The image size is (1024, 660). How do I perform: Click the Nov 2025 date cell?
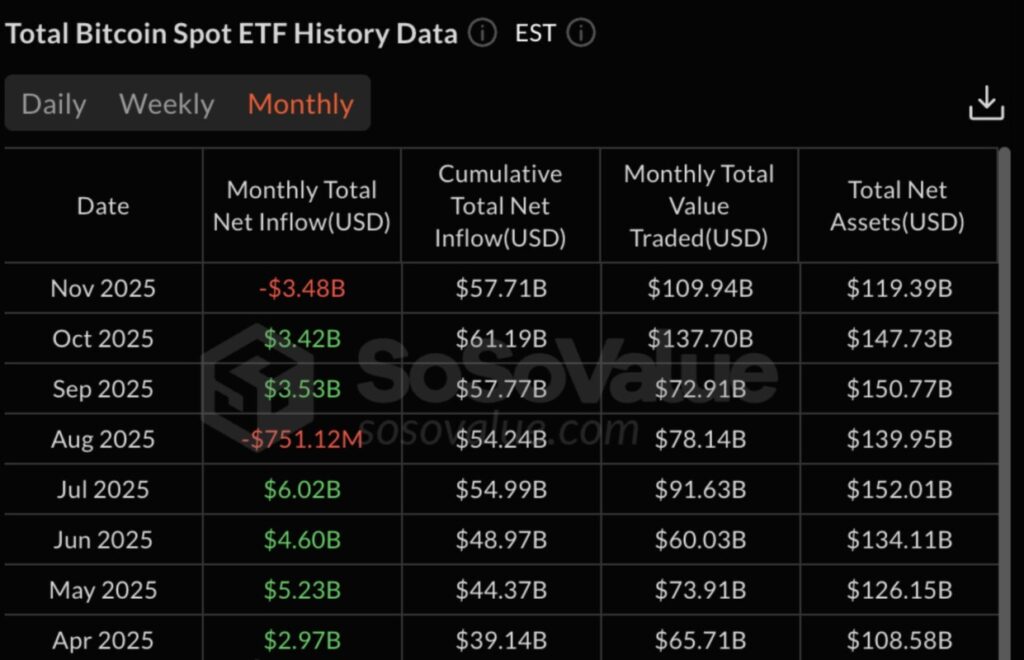pos(103,289)
